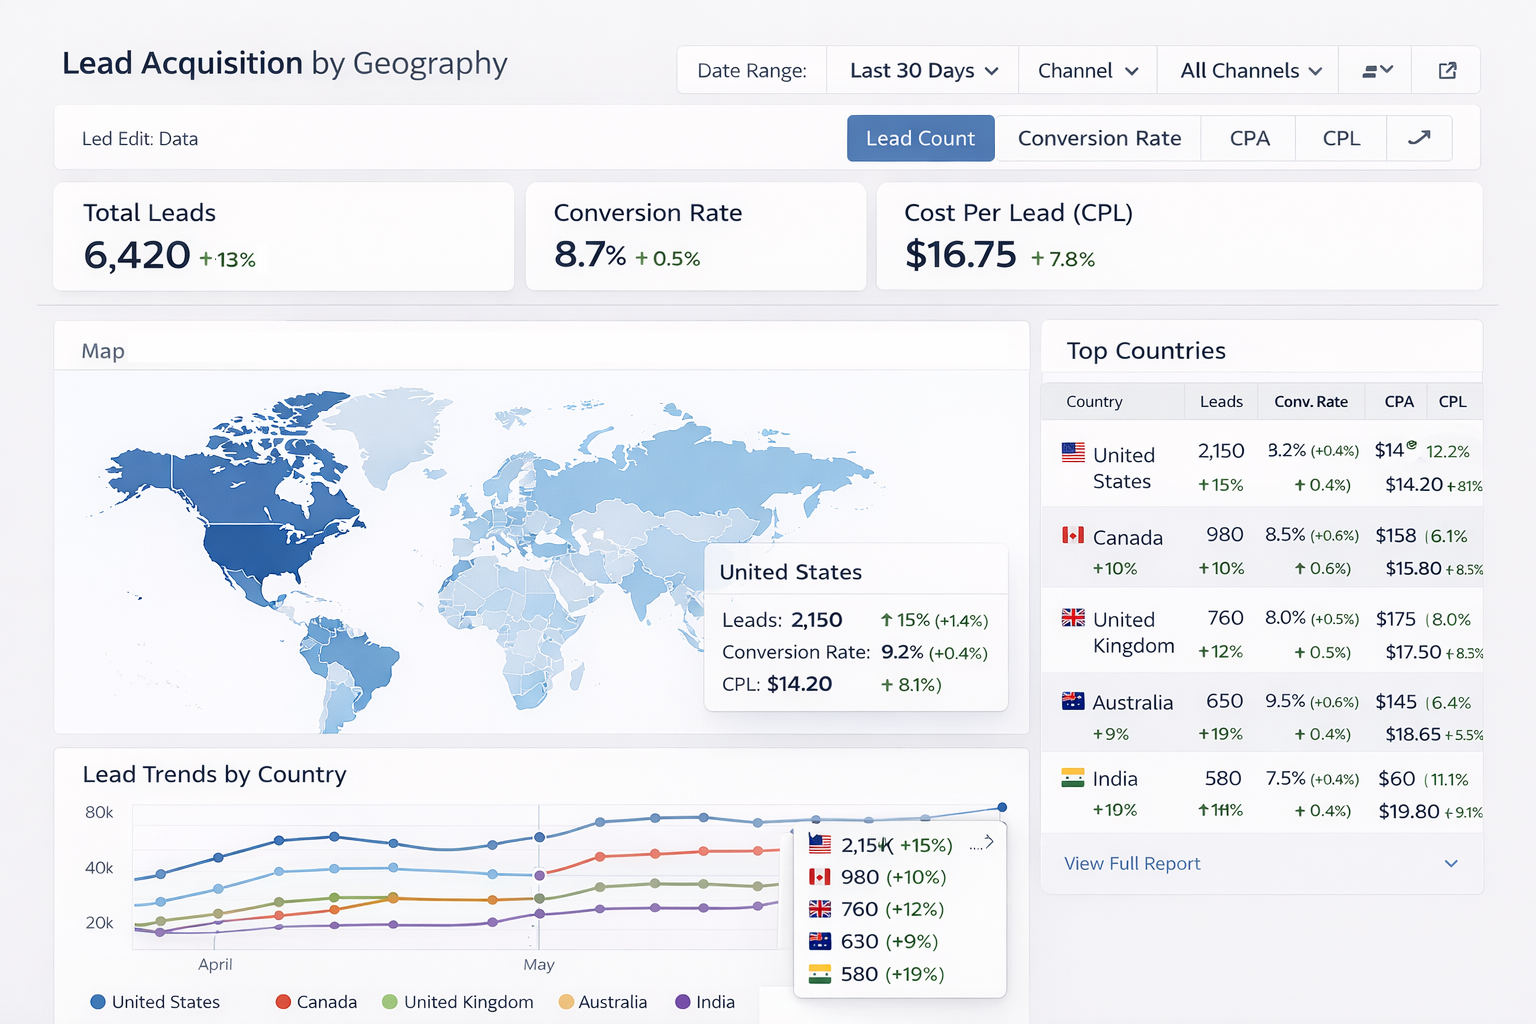Click the India flag in the chart tooltip
1536x1024 pixels.
click(x=820, y=973)
